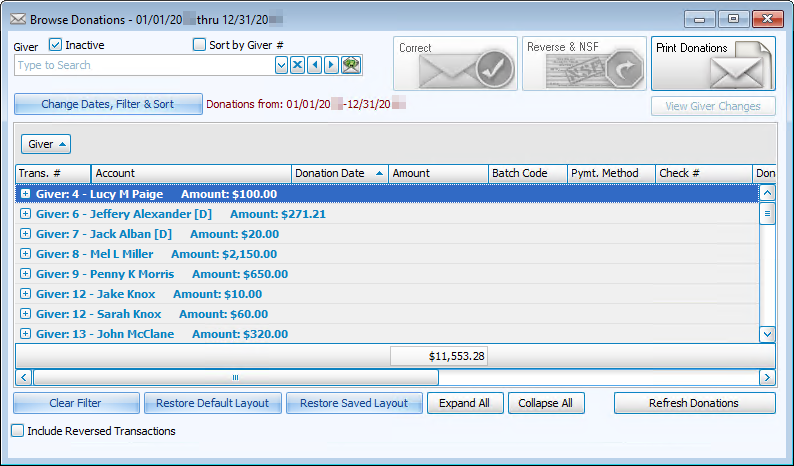The width and height of the screenshot is (794, 466).
Task: Click the Expand All button
Action: point(464,403)
